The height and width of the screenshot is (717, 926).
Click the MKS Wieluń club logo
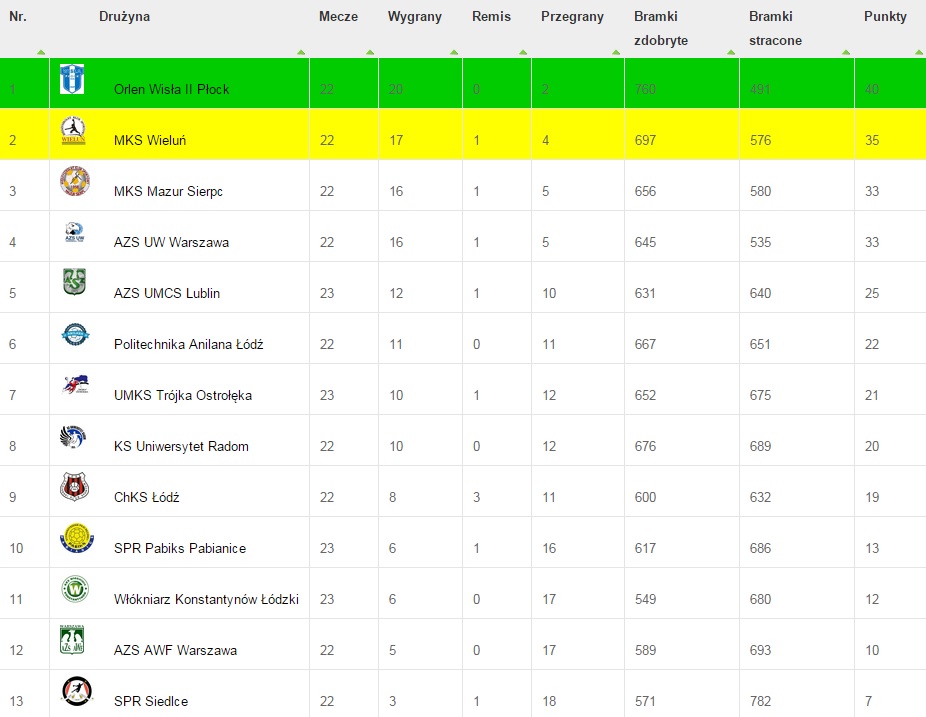[x=73, y=130]
